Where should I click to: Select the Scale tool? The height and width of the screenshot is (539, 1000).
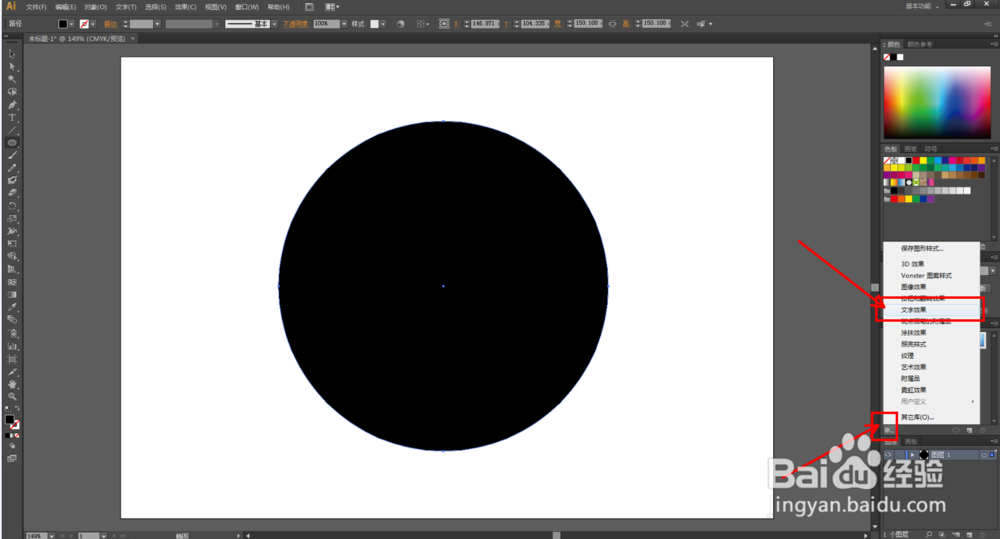coord(12,218)
